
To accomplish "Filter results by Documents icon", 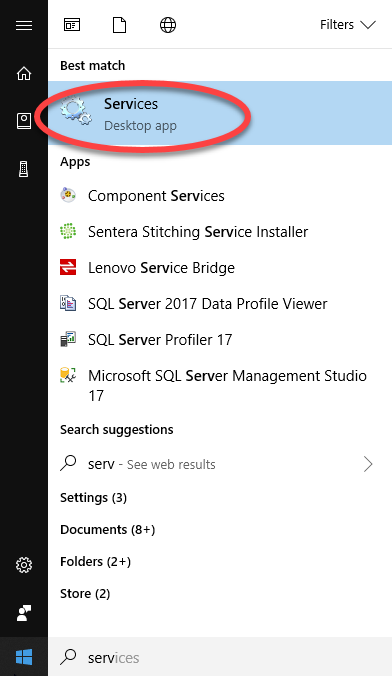I will pos(119,25).
